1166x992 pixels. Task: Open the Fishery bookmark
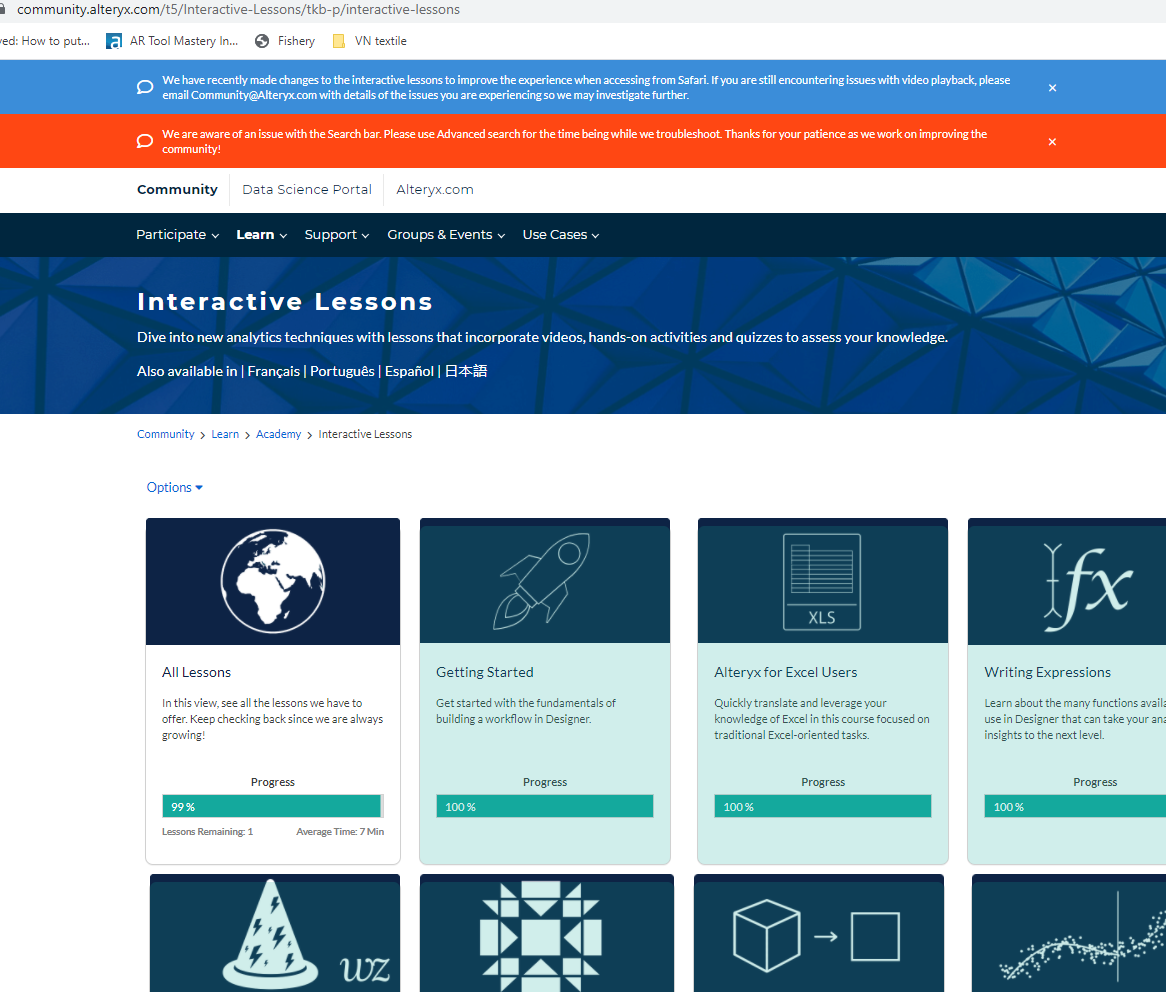[294, 41]
